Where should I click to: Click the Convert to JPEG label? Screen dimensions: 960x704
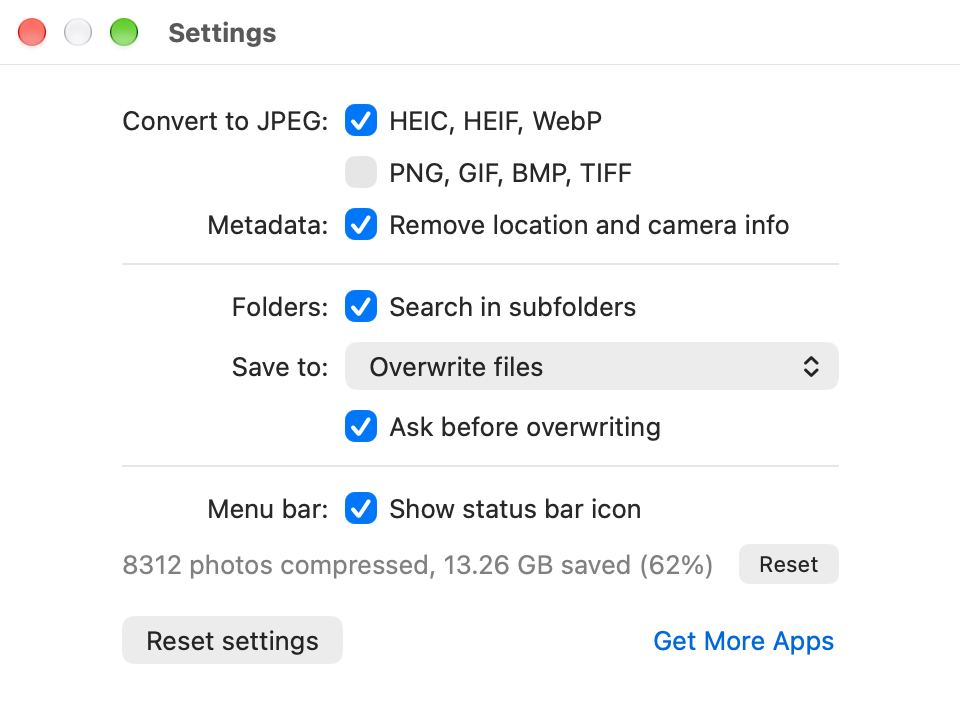click(x=225, y=121)
